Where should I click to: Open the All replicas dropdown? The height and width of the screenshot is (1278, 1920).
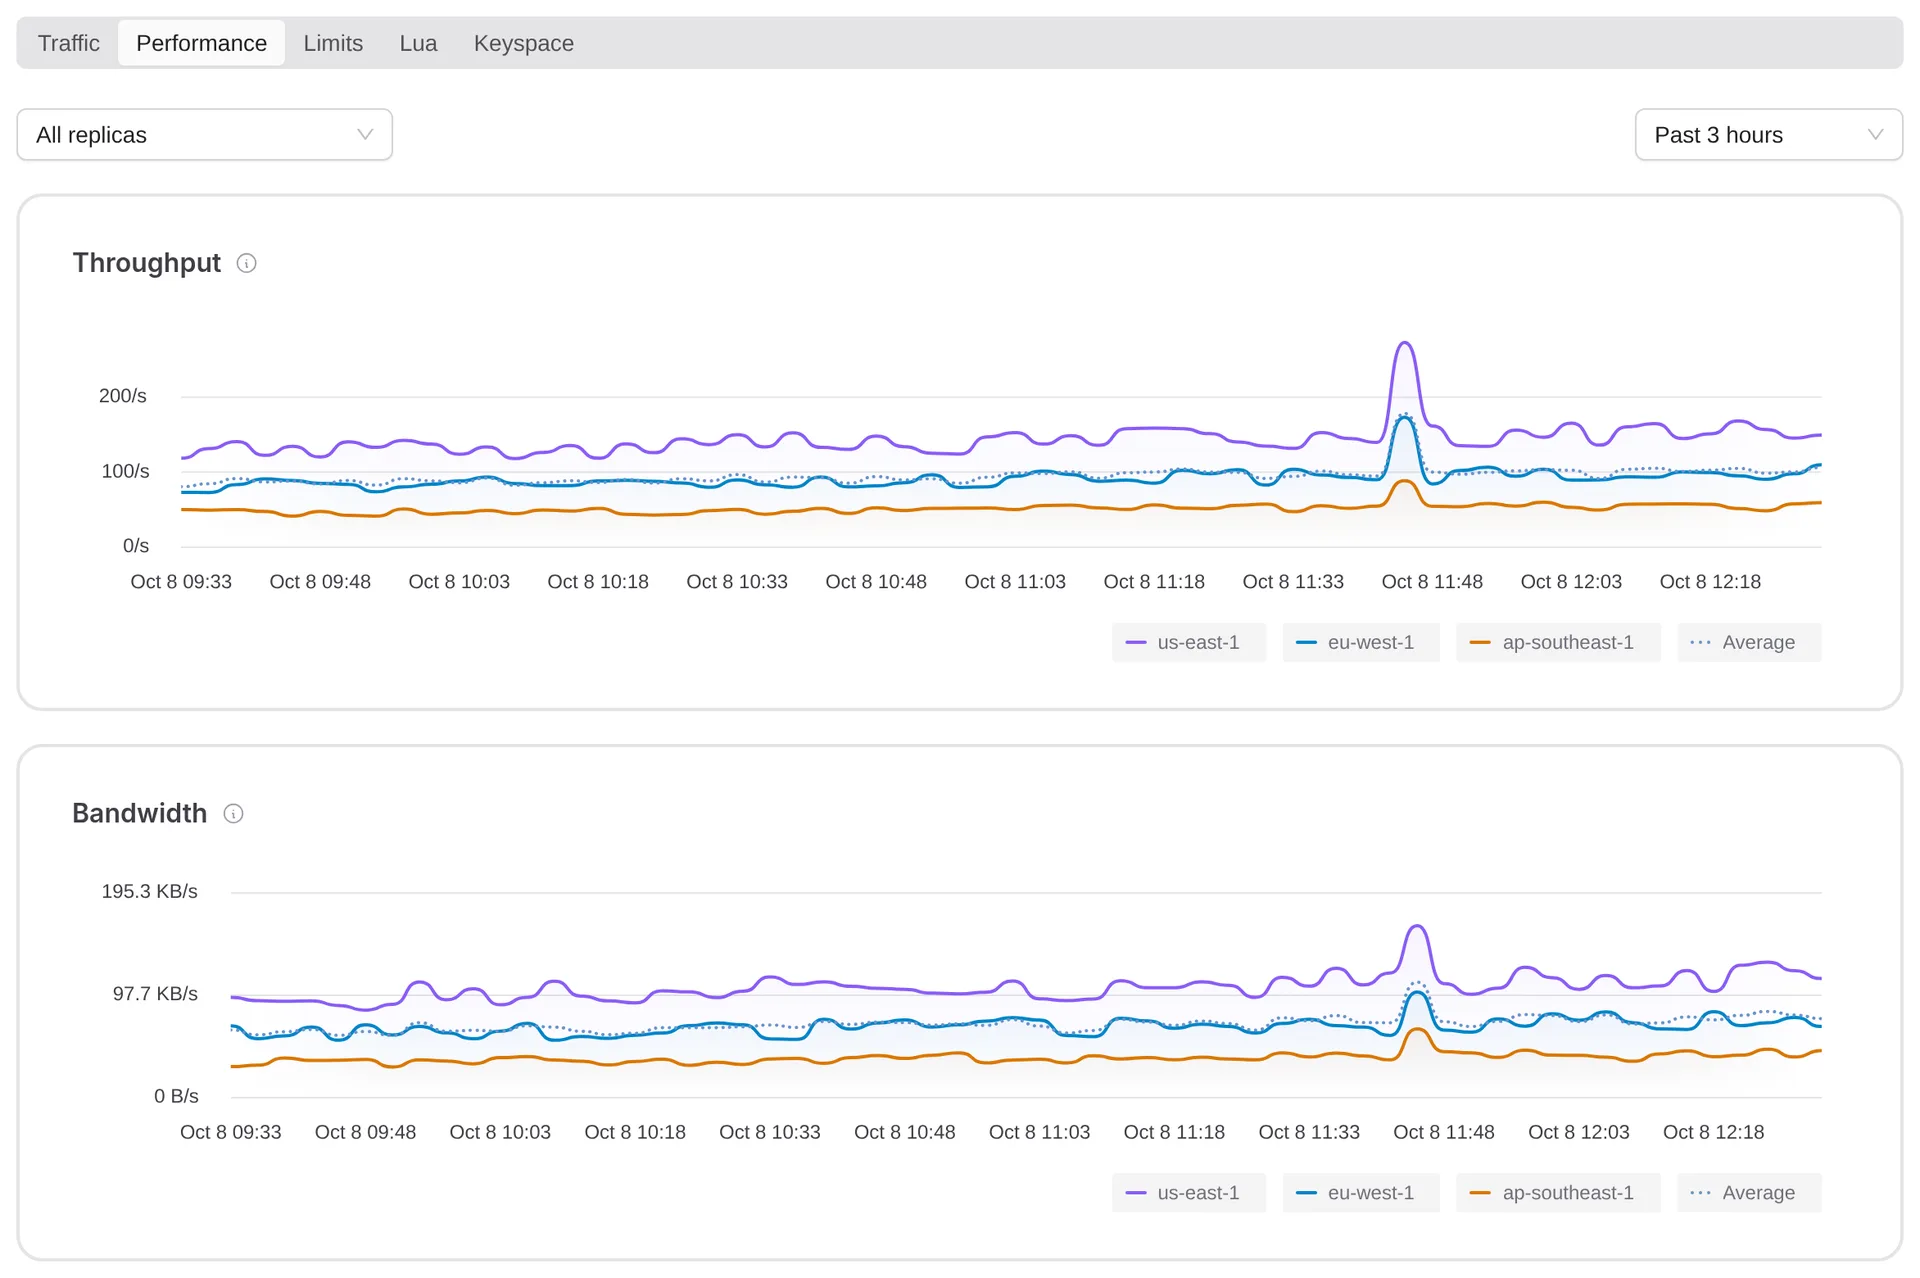pyautogui.click(x=204, y=135)
